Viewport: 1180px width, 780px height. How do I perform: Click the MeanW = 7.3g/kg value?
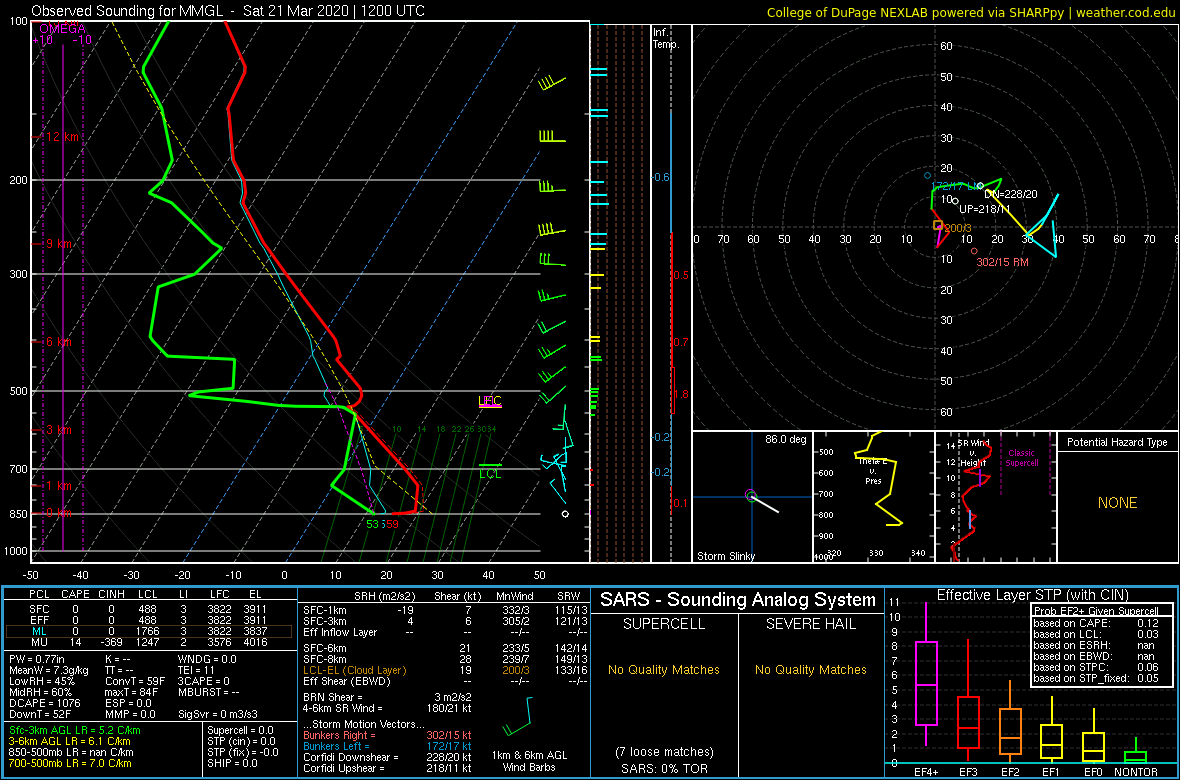pos(48,670)
